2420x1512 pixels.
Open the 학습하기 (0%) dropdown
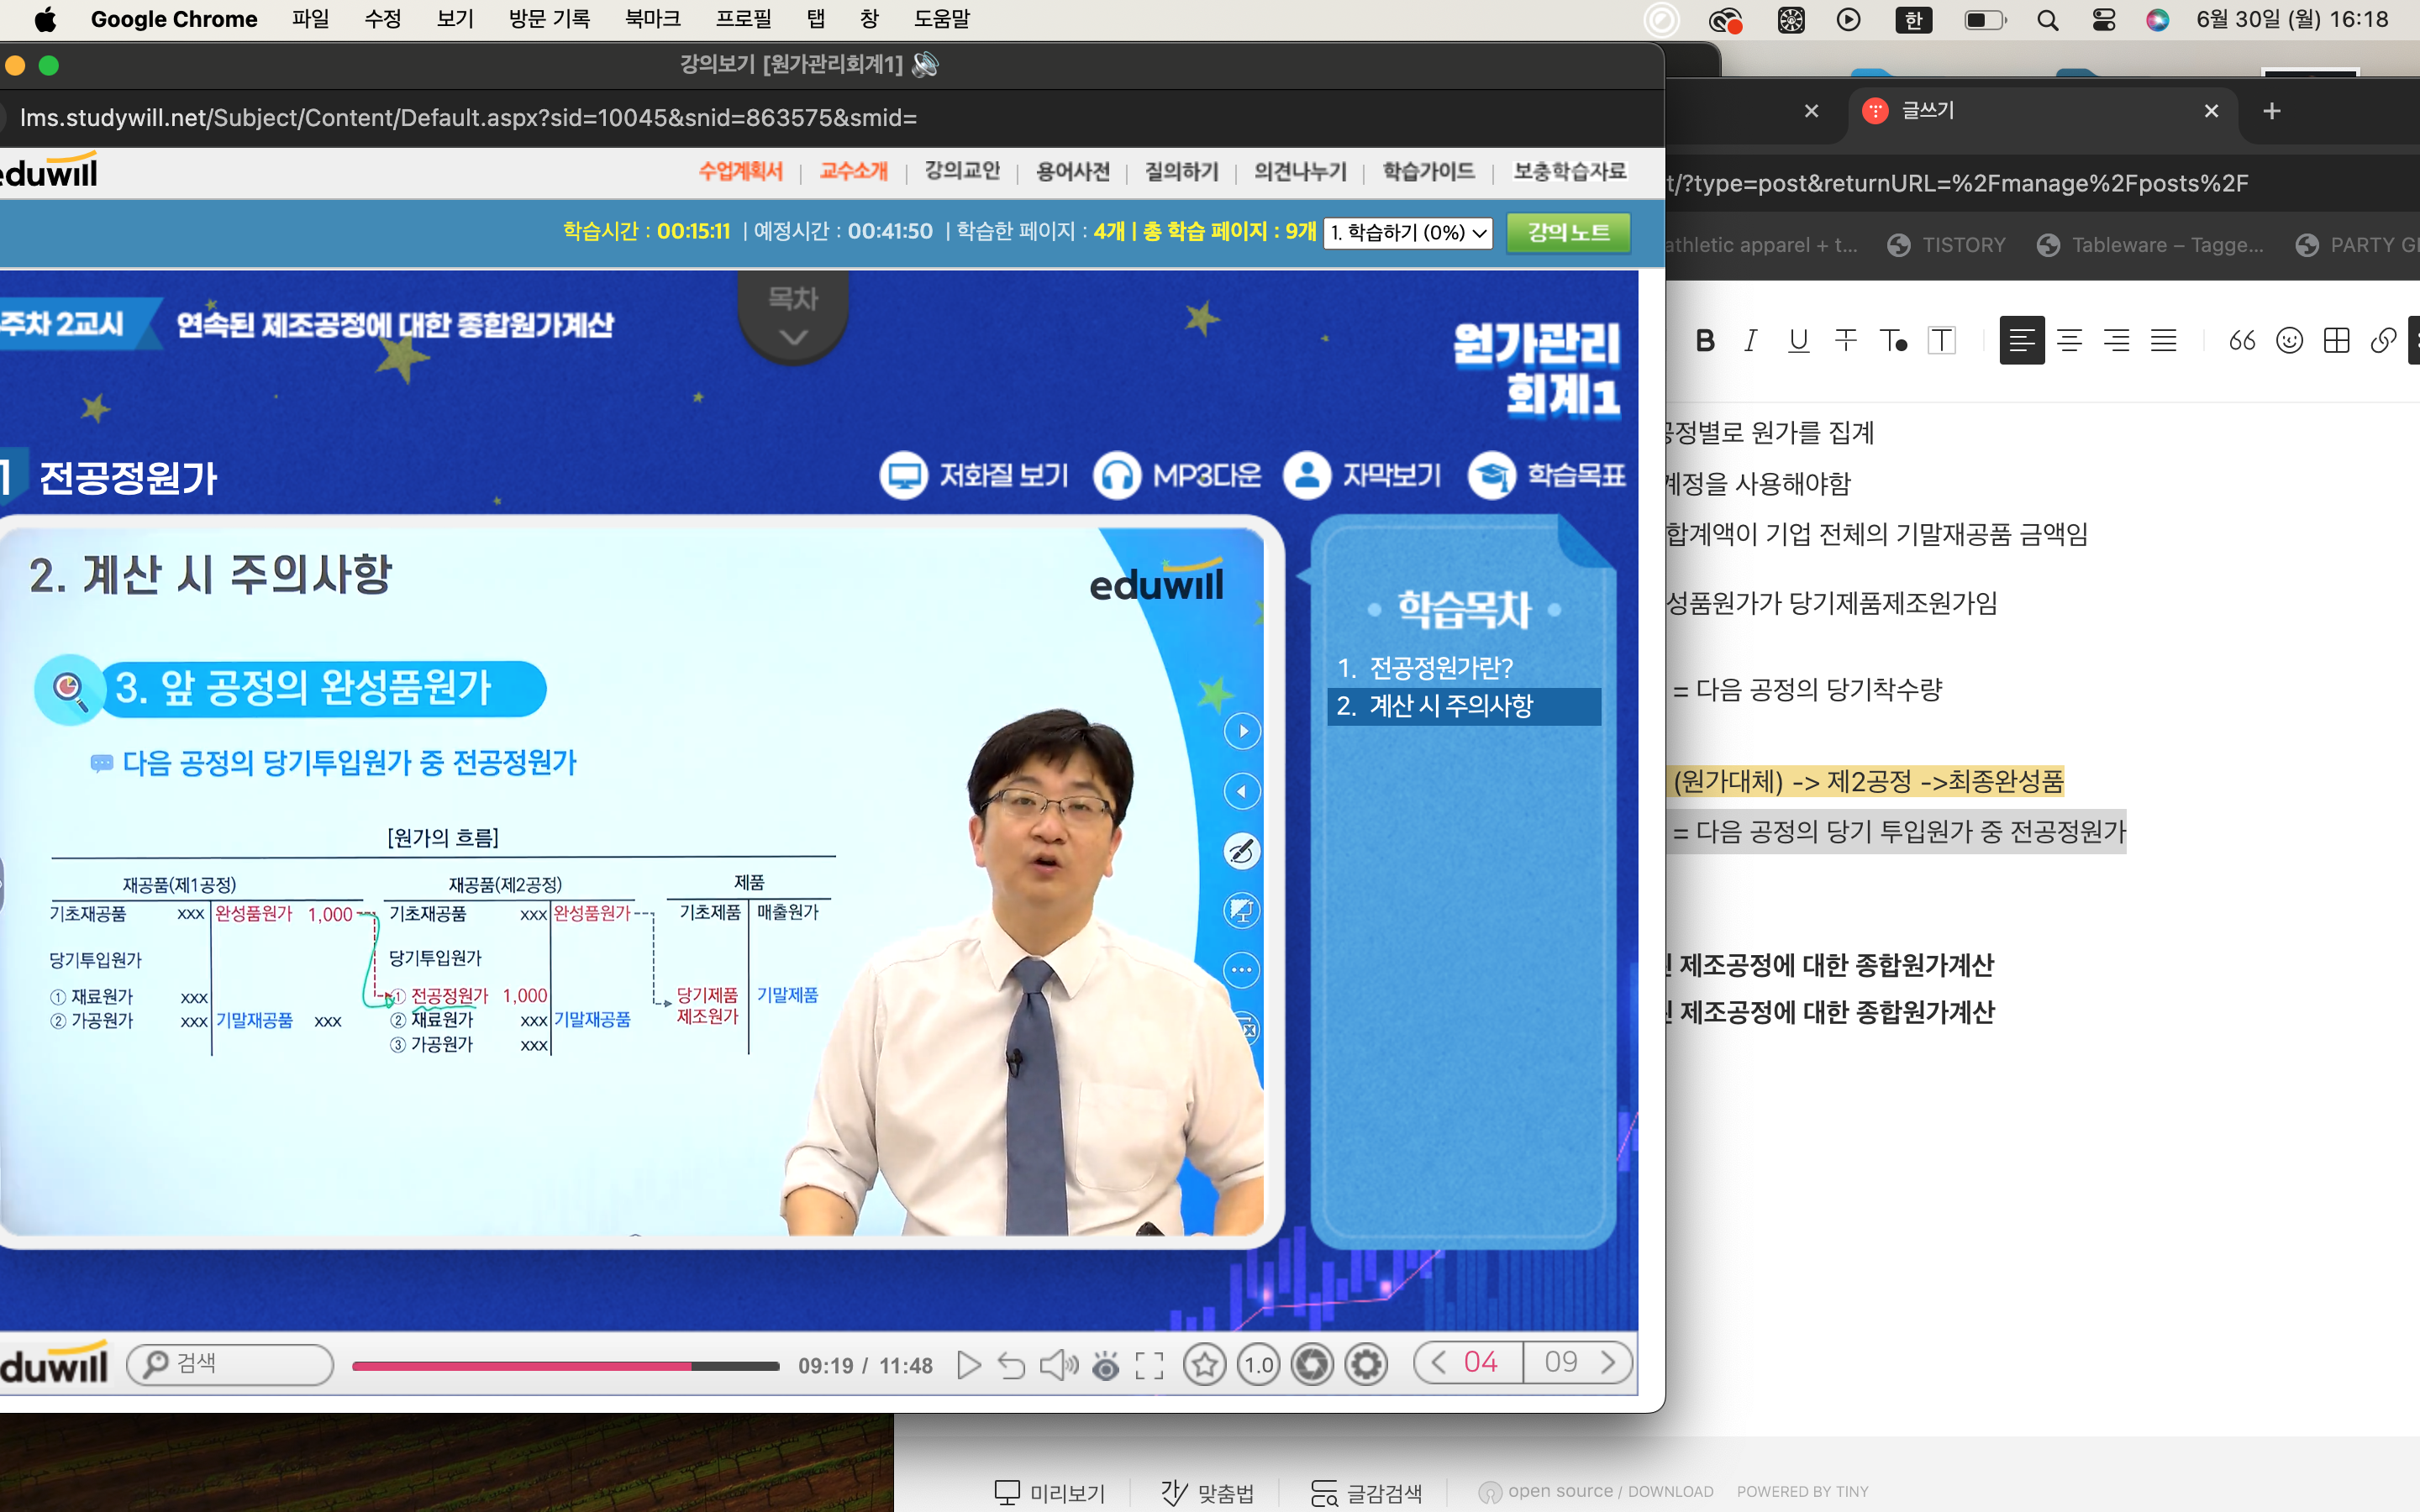pos(1407,233)
